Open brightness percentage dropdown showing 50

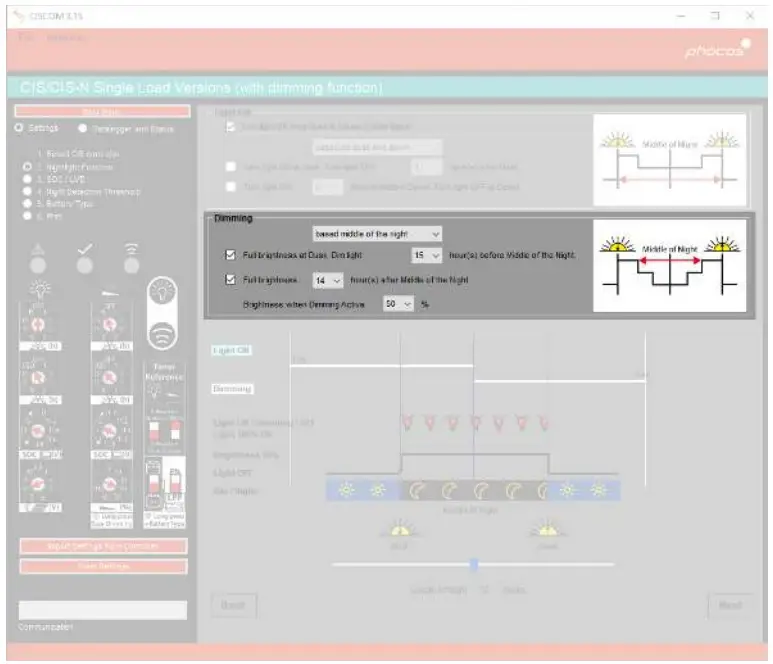(398, 304)
